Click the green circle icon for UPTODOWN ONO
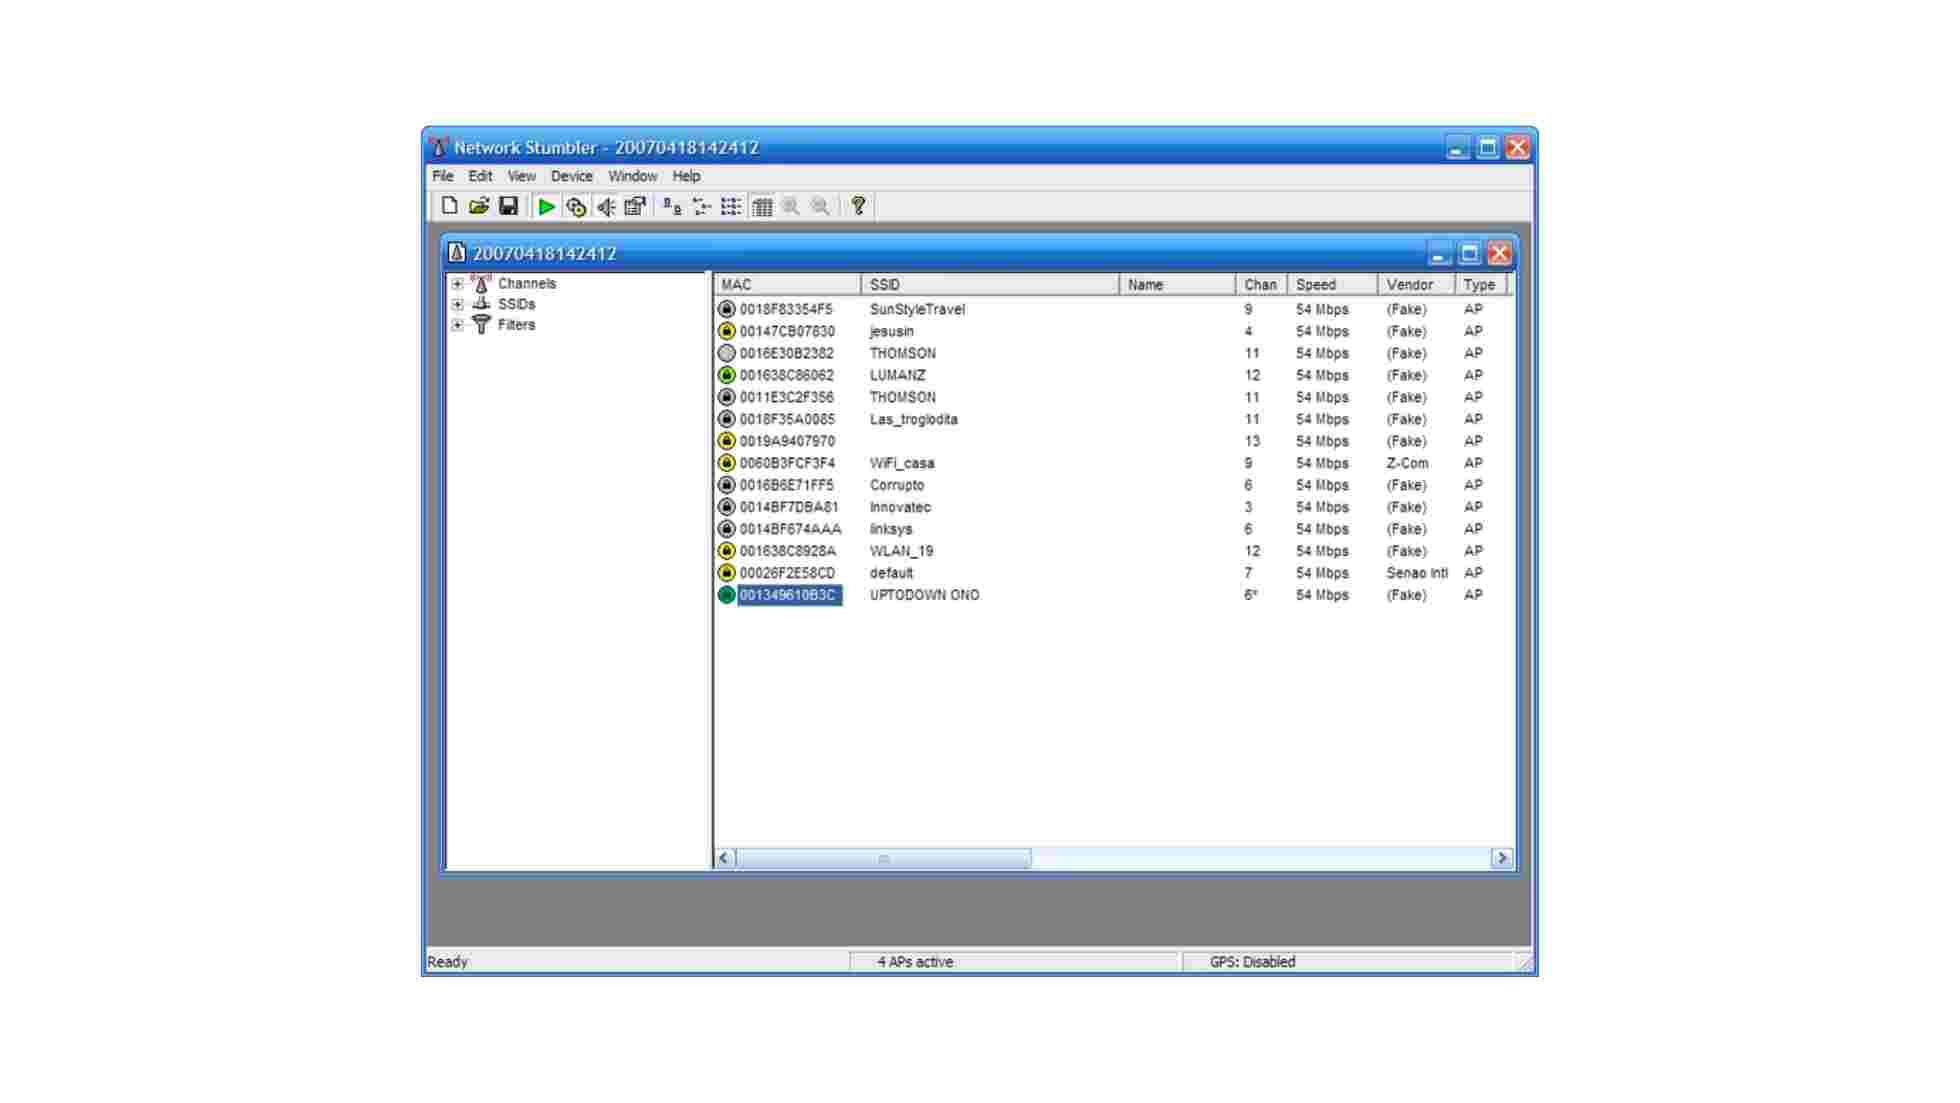 [x=727, y=595]
